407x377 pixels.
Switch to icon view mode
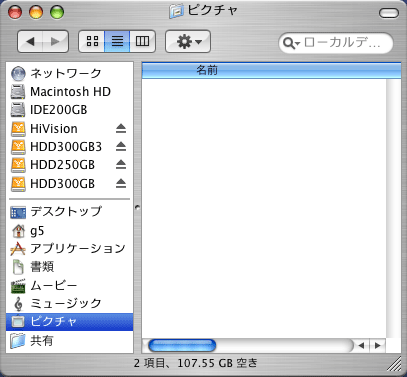[x=92, y=41]
